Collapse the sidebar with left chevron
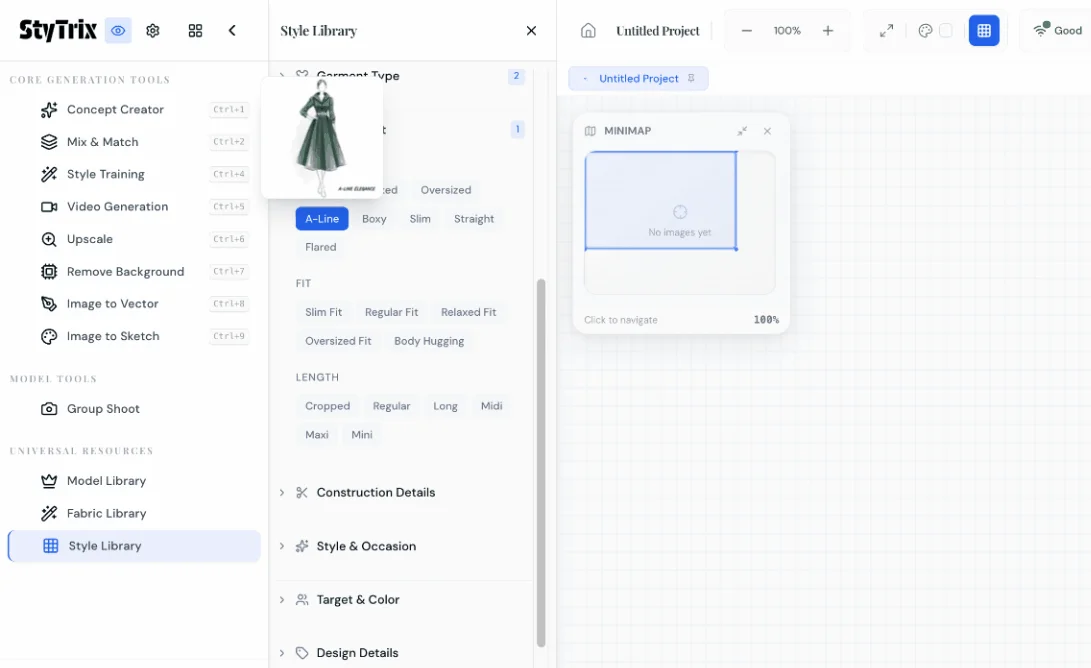The image size is (1091, 668). click(x=232, y=31)
